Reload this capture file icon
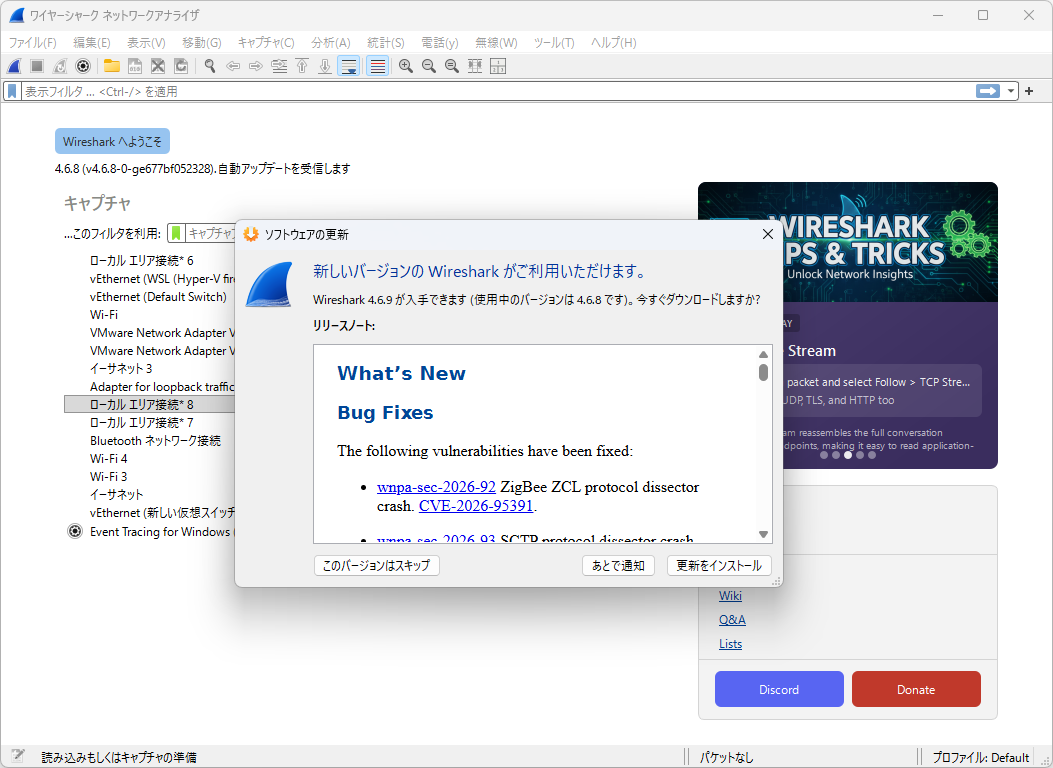Viewport: 1053px width, 768px height. point(181,66)
